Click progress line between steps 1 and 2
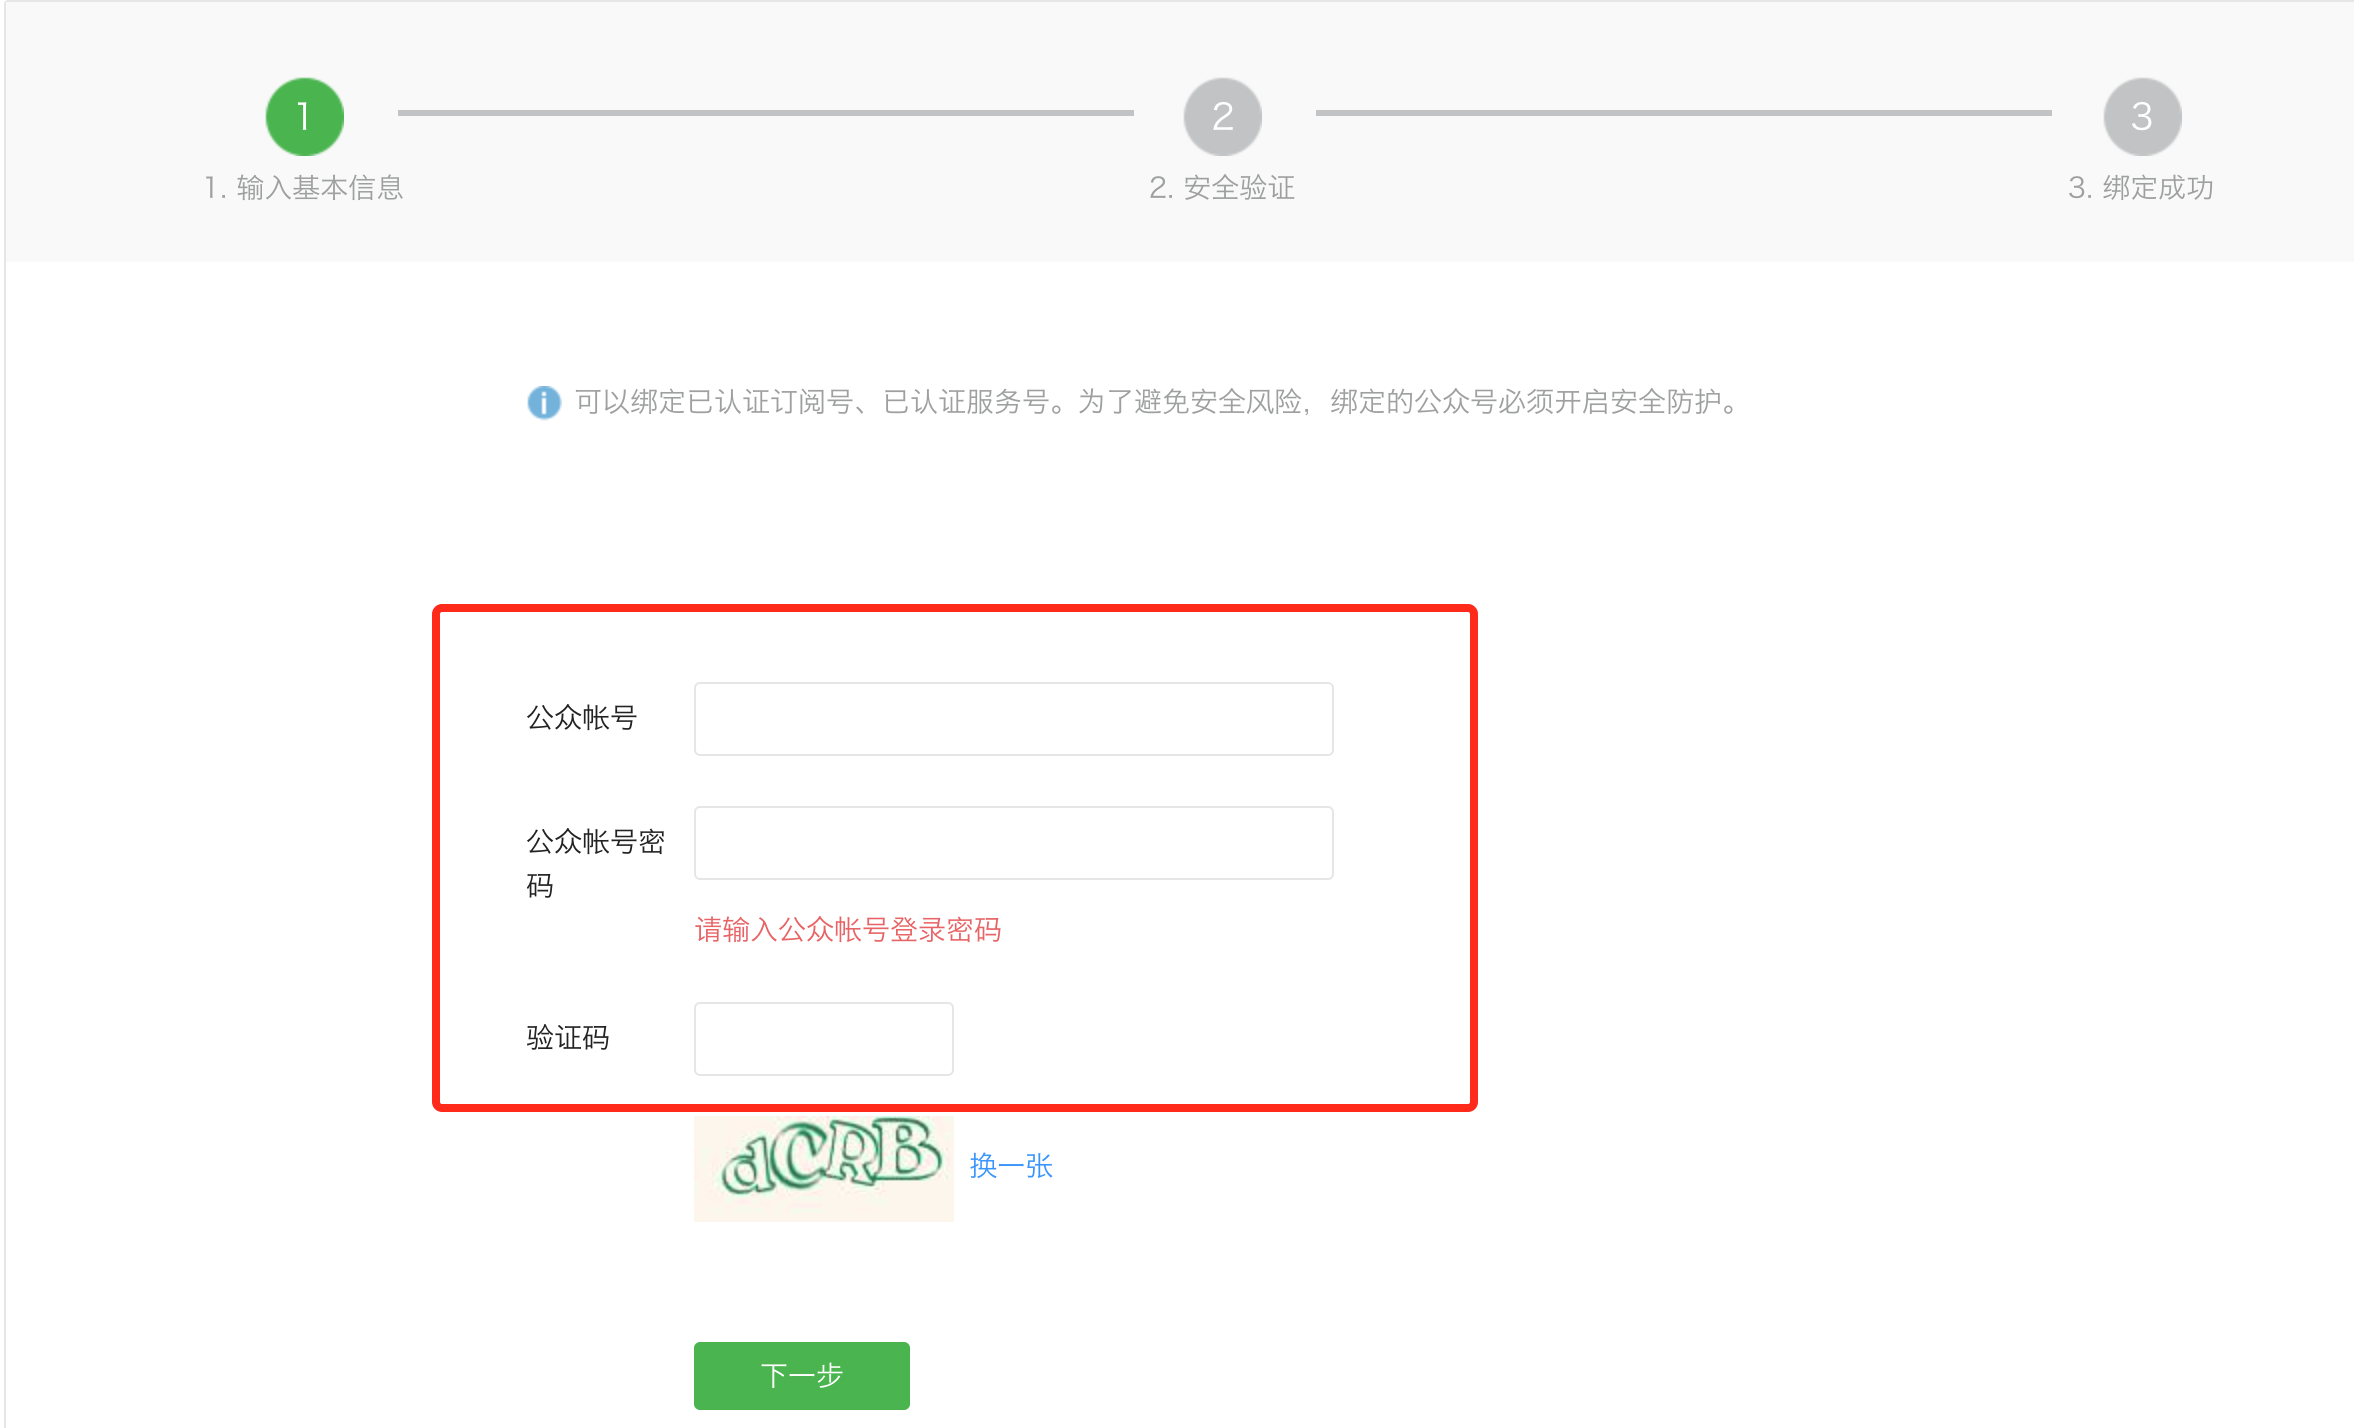 point(765,113)
